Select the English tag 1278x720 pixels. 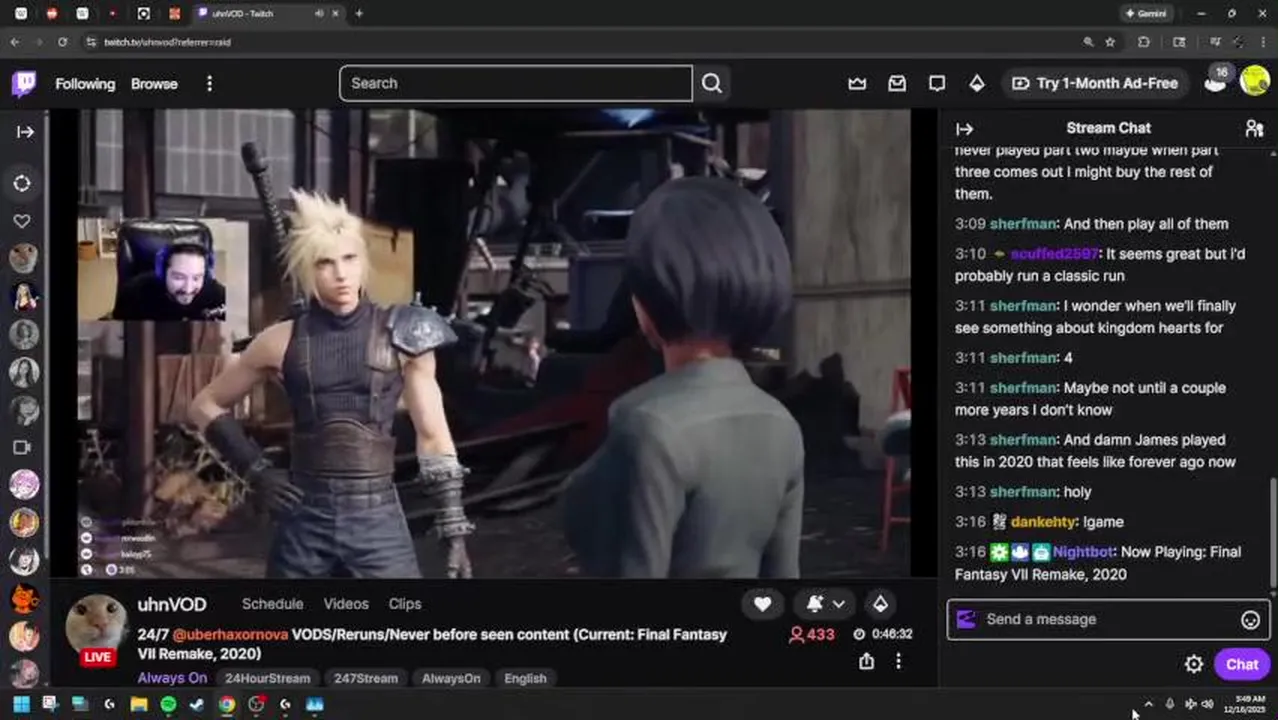pyautogui.click(x=525, y=678)
